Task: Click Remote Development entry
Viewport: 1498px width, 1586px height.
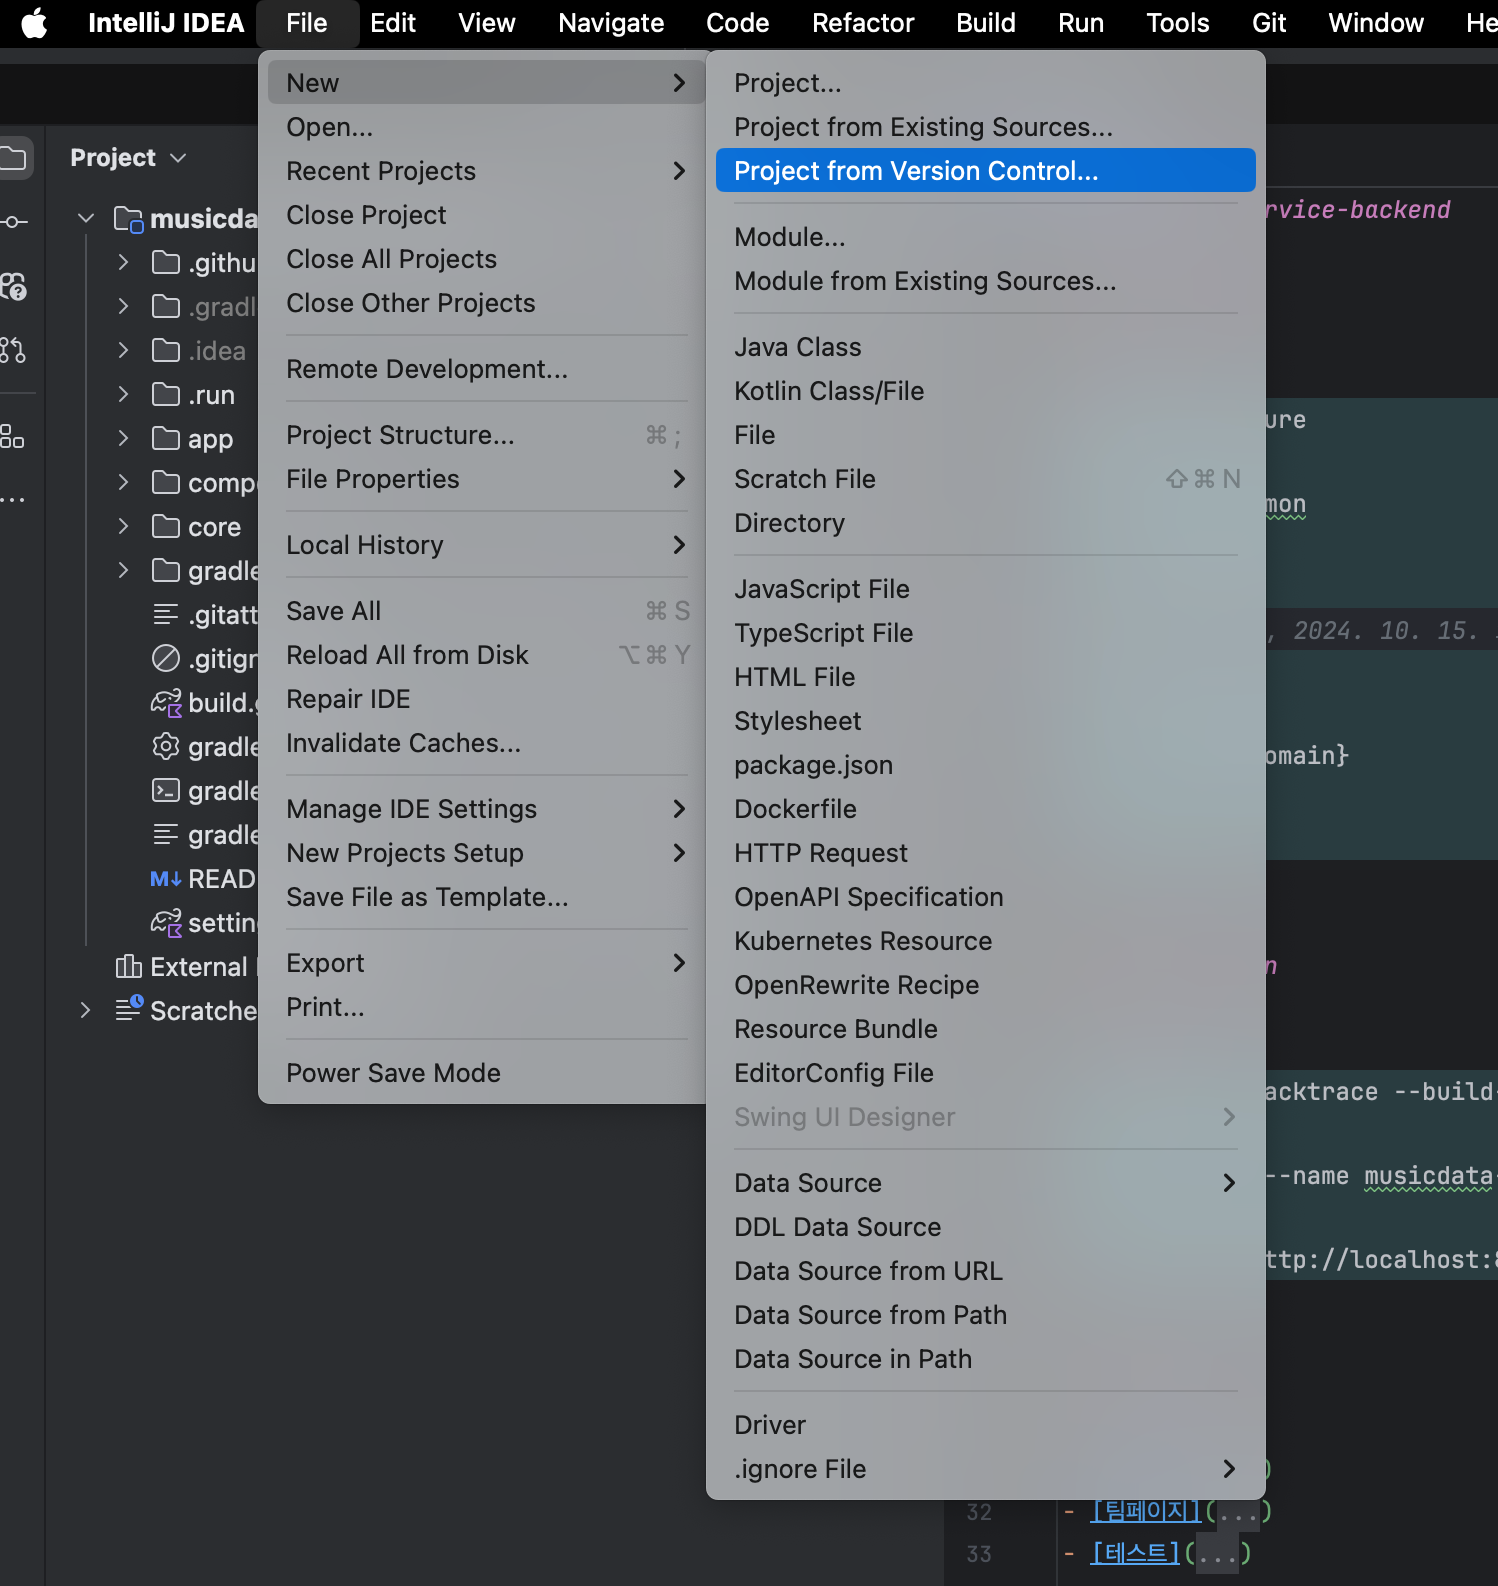Action: [487, 369]
